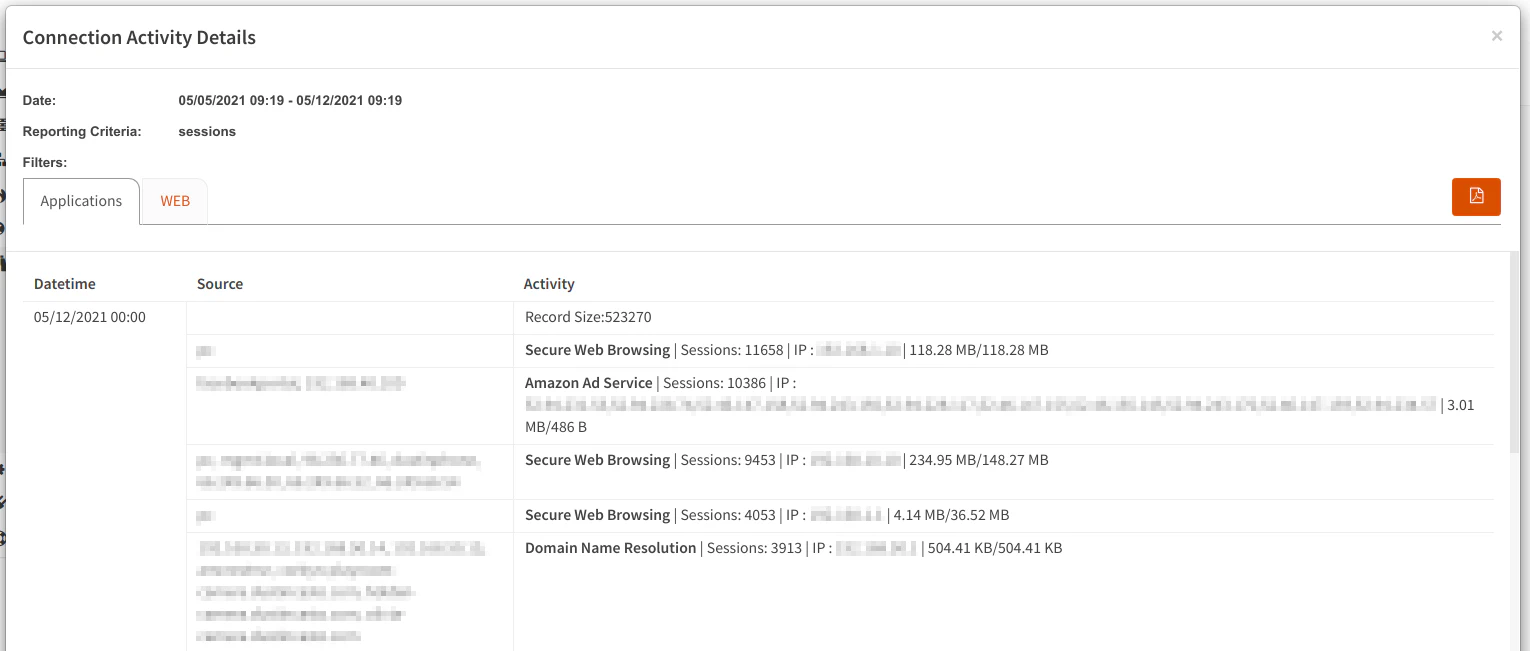Select Secure Web Browsing 4053 sessions row
Screen dimensions: 1530x651
click(840, 516)
